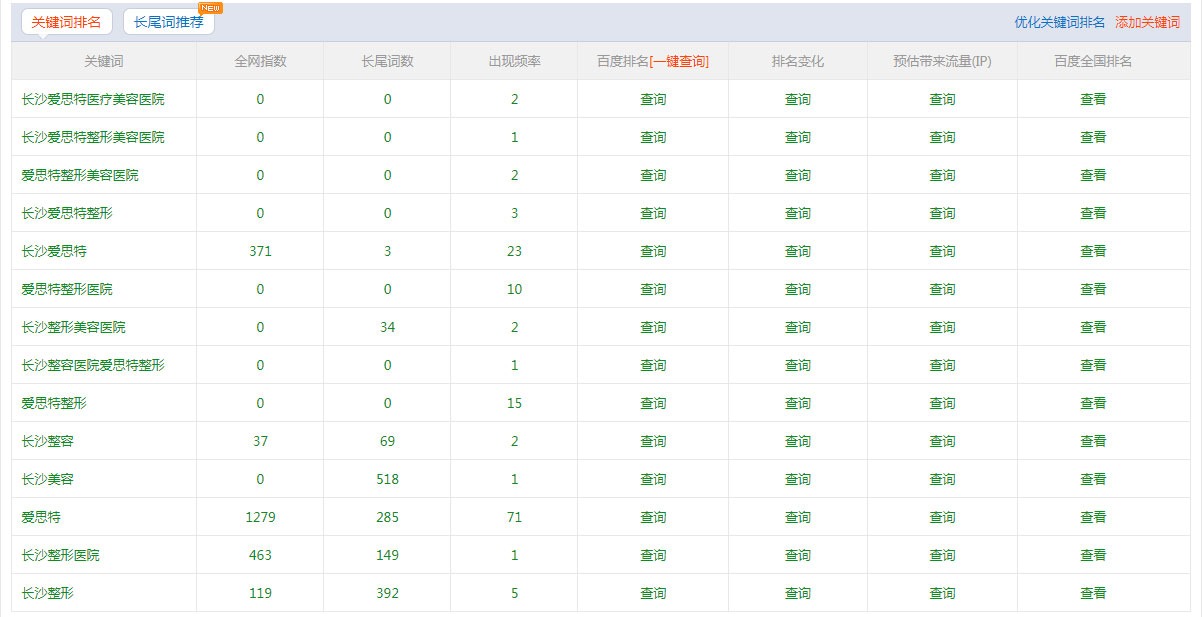View 百度全国排名 for 长沙整容医院爱思特整形
The height and width of the screenshot is (617, 1202).
click(x=1093, y=365)
